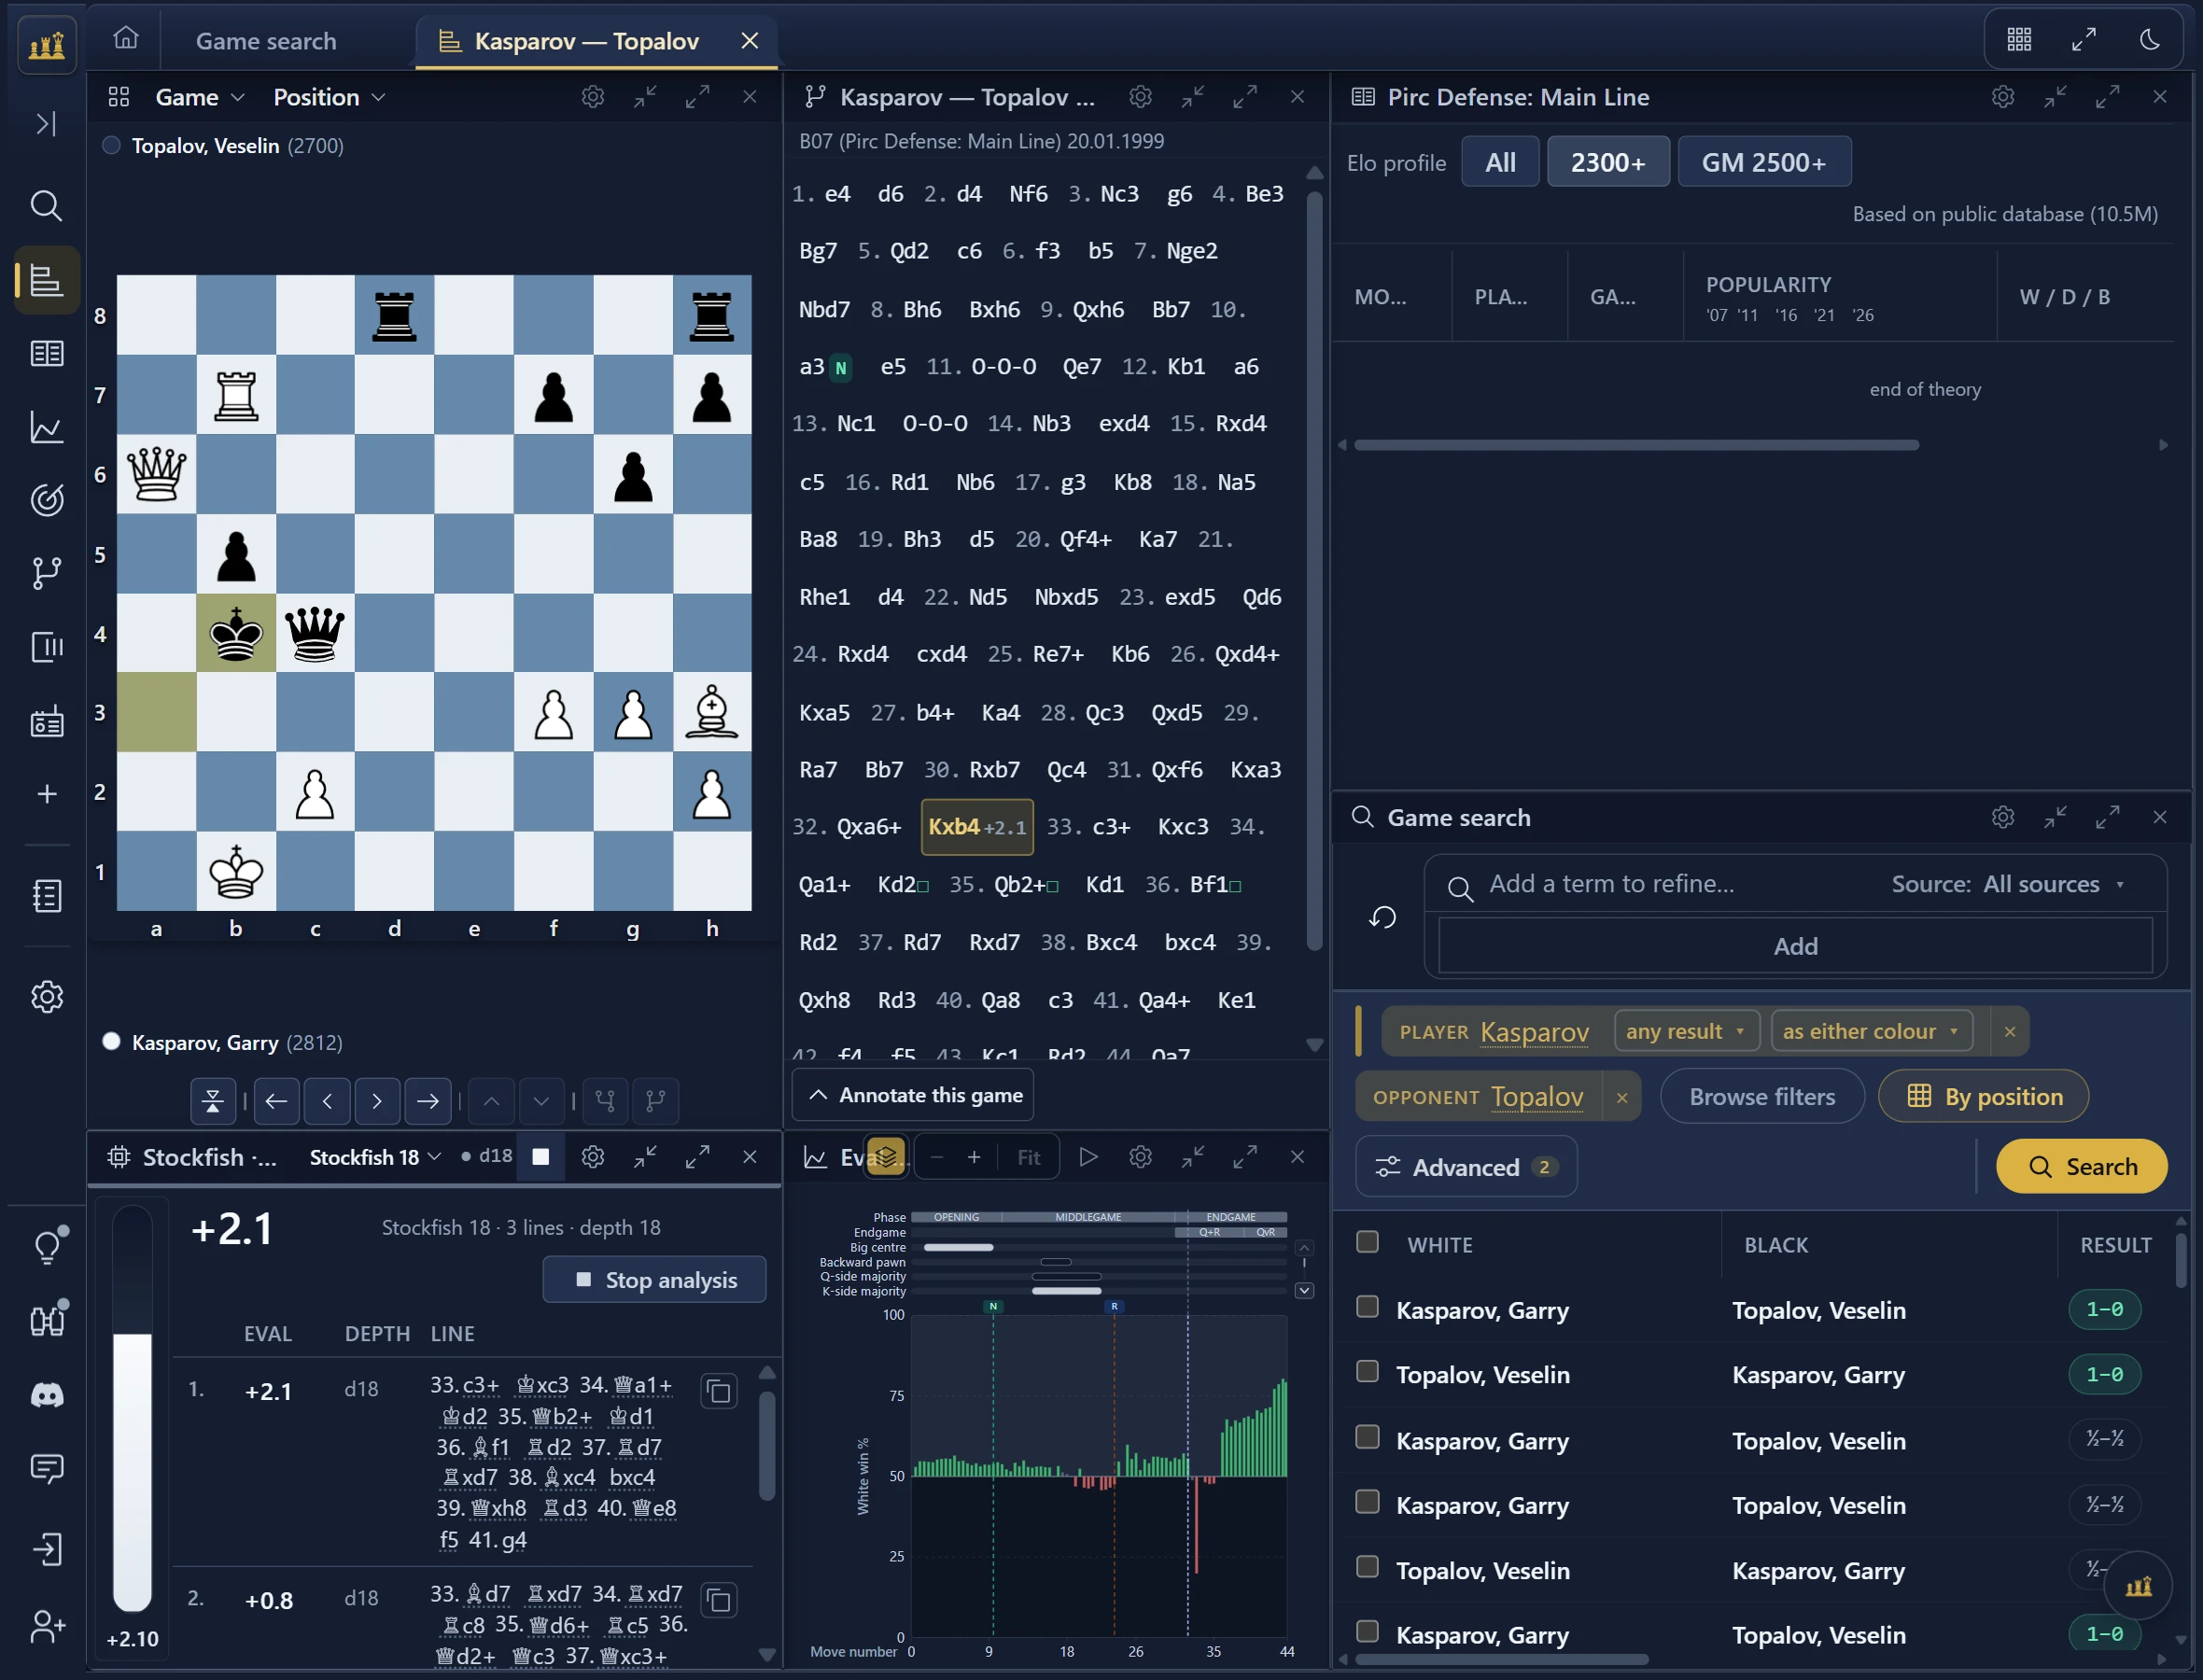Open the Source: All sources dropdown
Screen dimensions: 2203x1680
2007,884
